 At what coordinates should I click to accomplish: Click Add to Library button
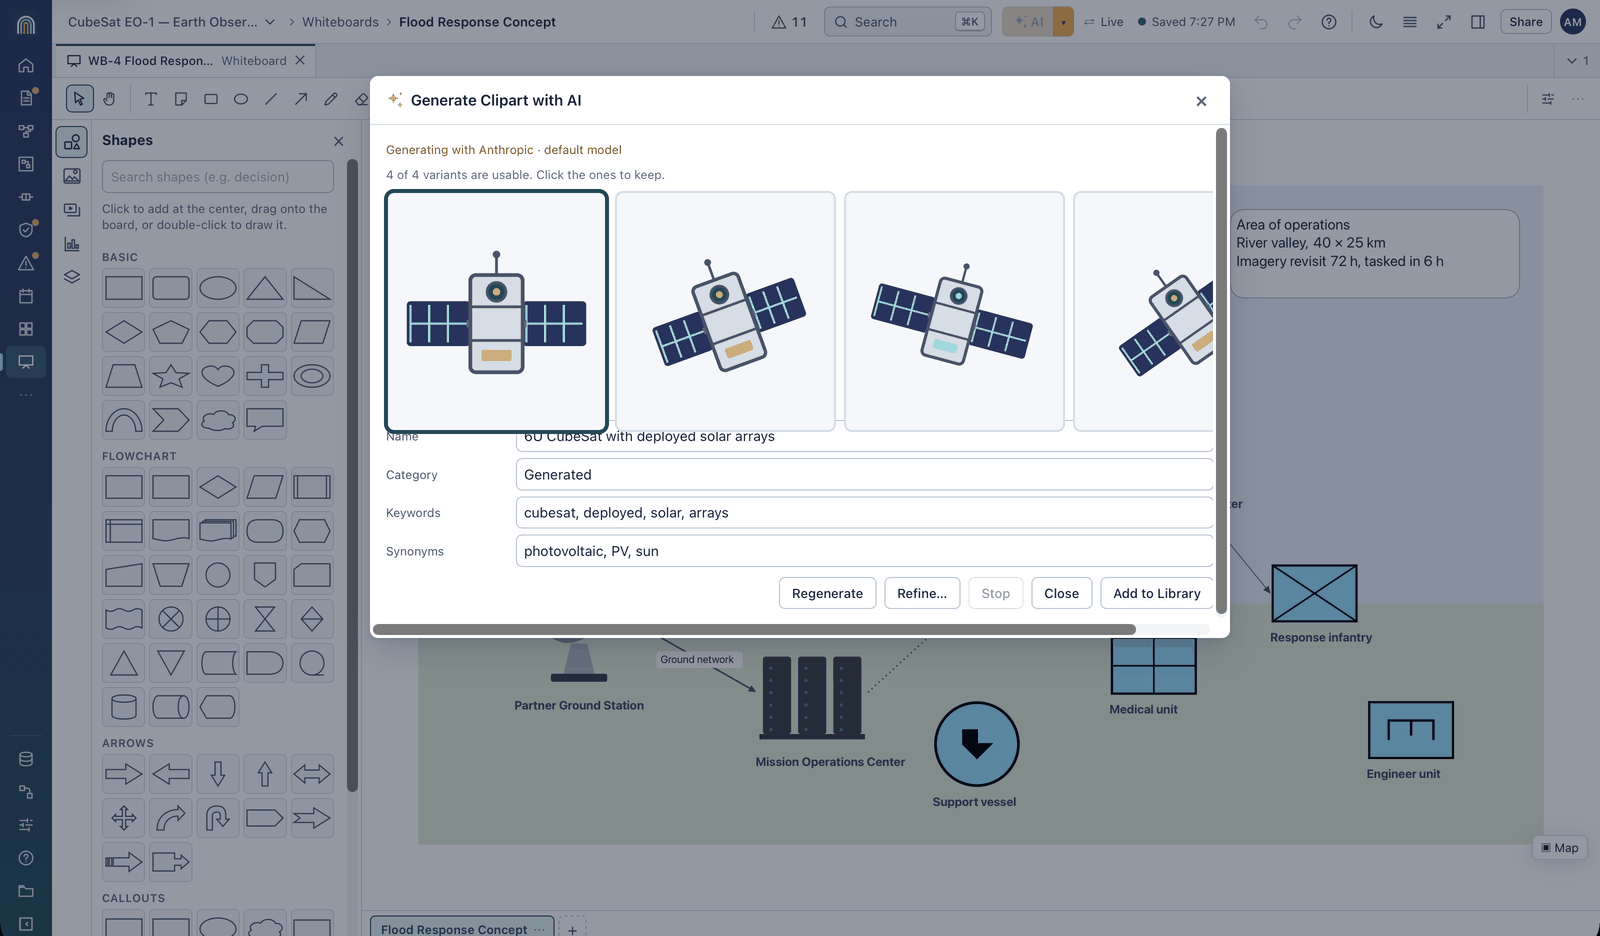click(x=1157, y=593)
